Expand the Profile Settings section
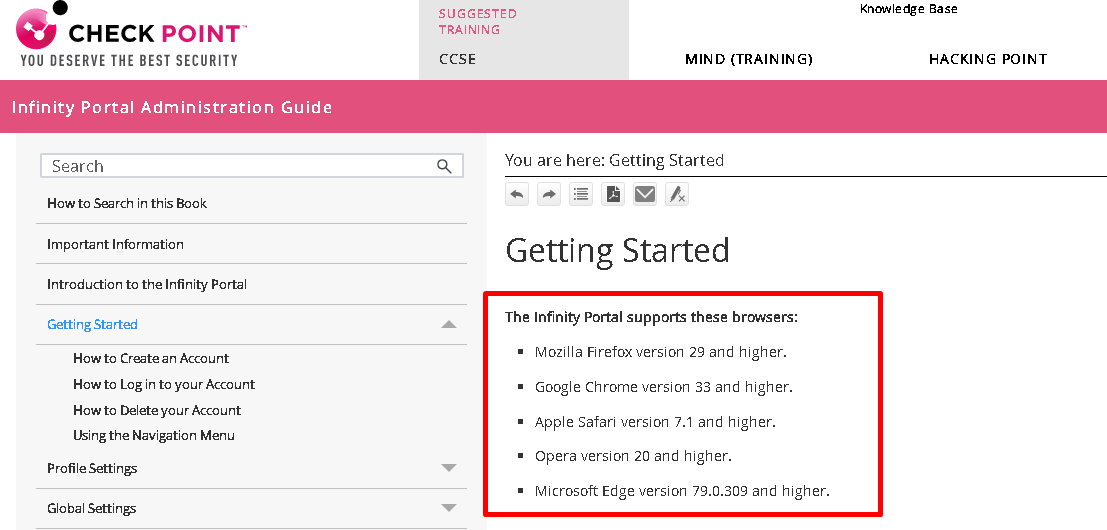This screenshot has width=1107, height=530. pos(448,468)
